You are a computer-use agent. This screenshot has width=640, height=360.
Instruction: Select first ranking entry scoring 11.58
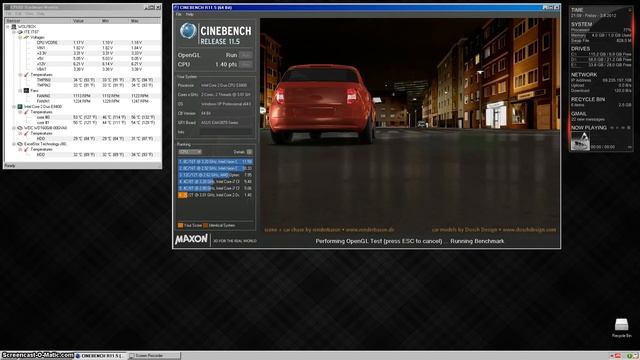coord(215,162)
